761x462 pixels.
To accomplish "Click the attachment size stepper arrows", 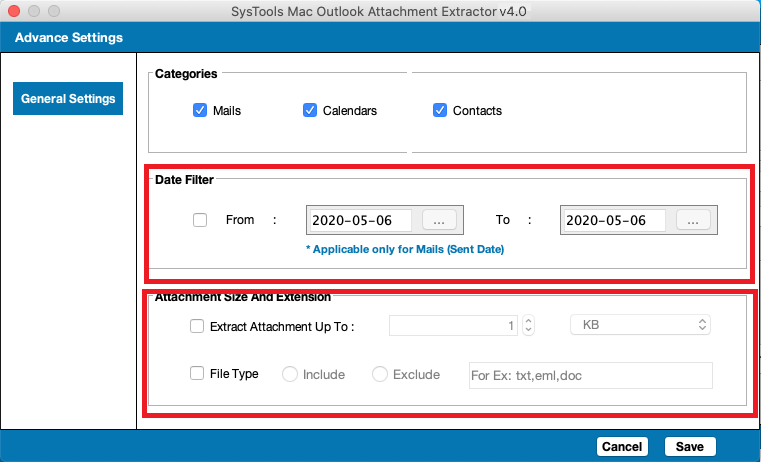I will (529, 326).
